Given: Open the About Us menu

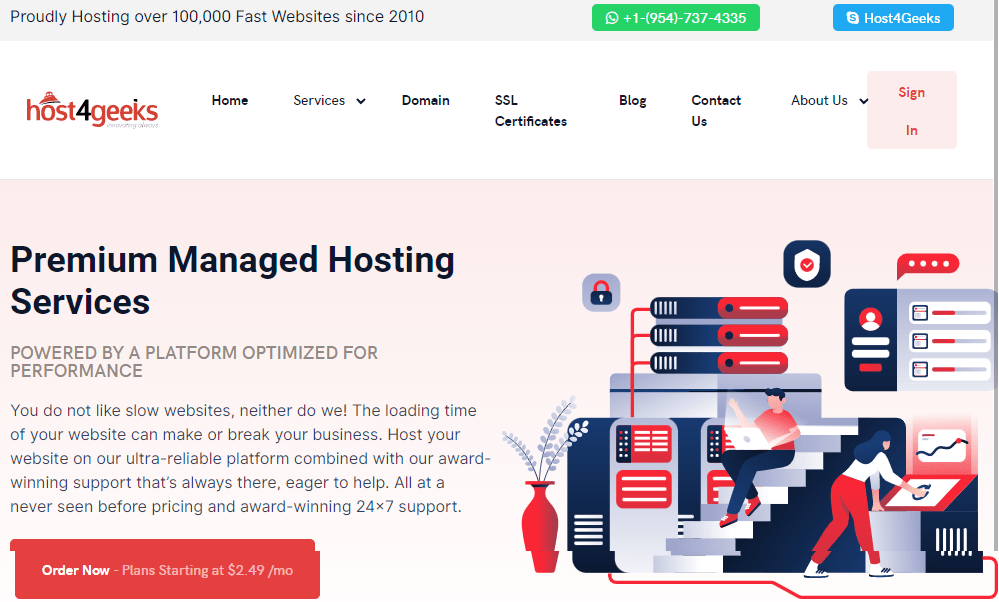Looking at the screenshot, I should pyautogui.click(x=819, y=100).
